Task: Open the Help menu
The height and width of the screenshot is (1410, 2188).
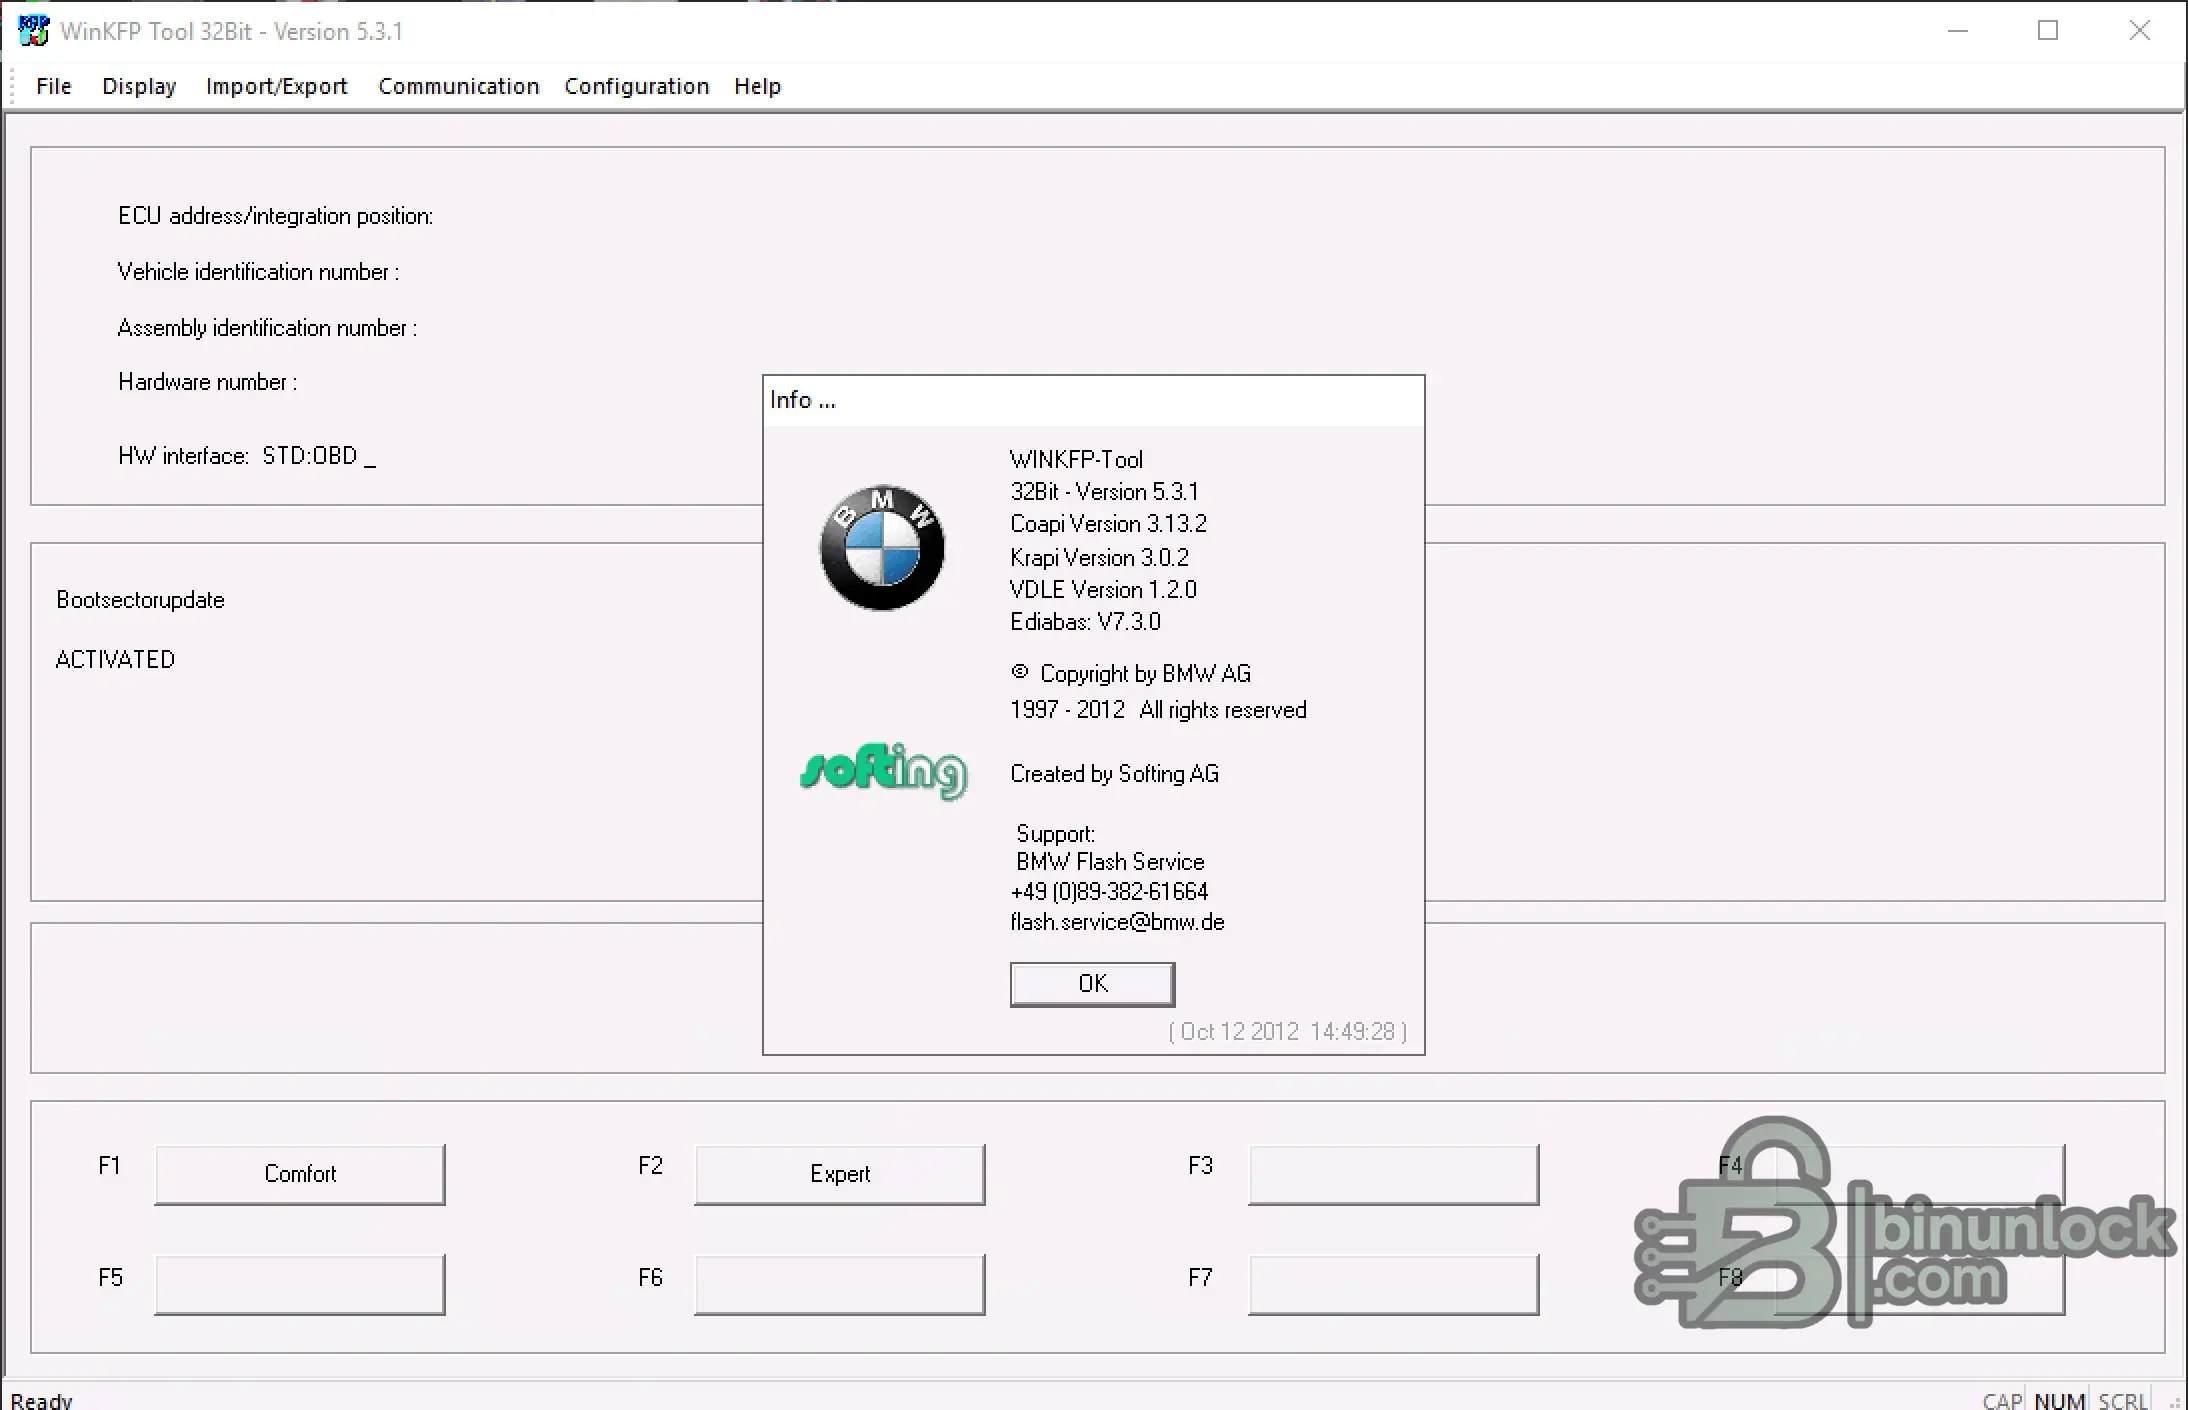Action: point(757,86)
